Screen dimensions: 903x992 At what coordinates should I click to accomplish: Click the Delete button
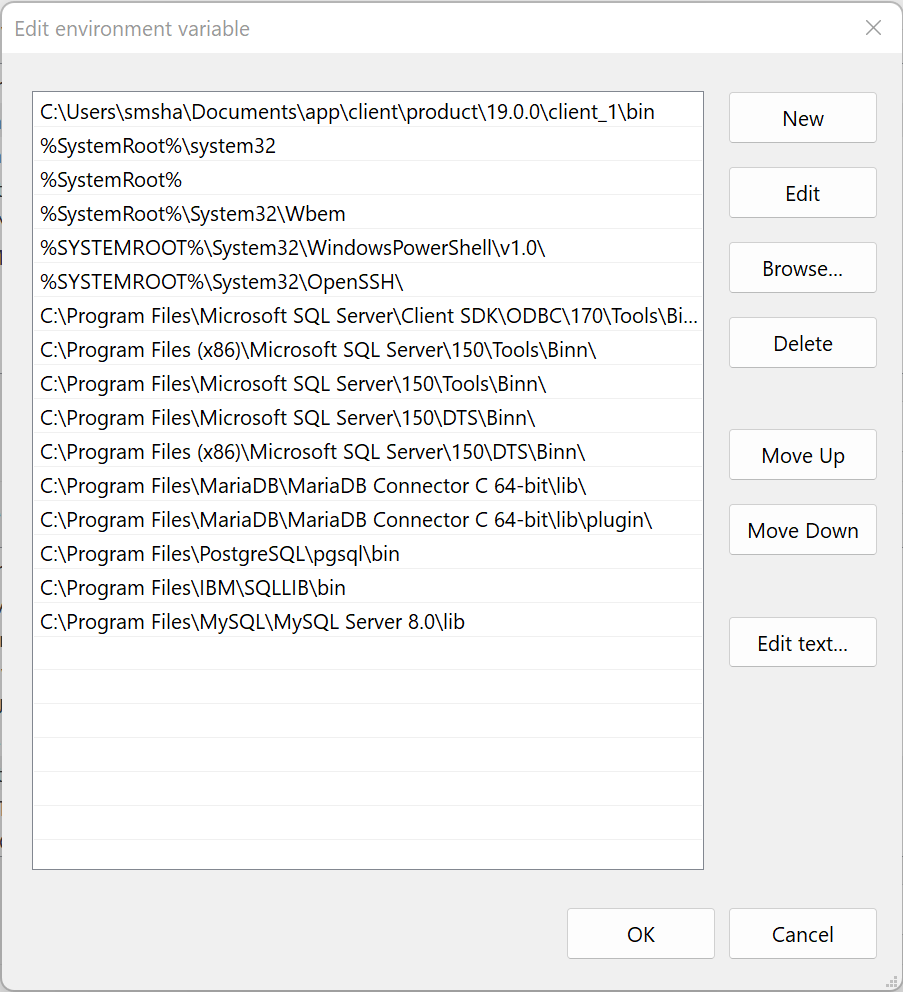pyautogui.click(x=802, y=343)
